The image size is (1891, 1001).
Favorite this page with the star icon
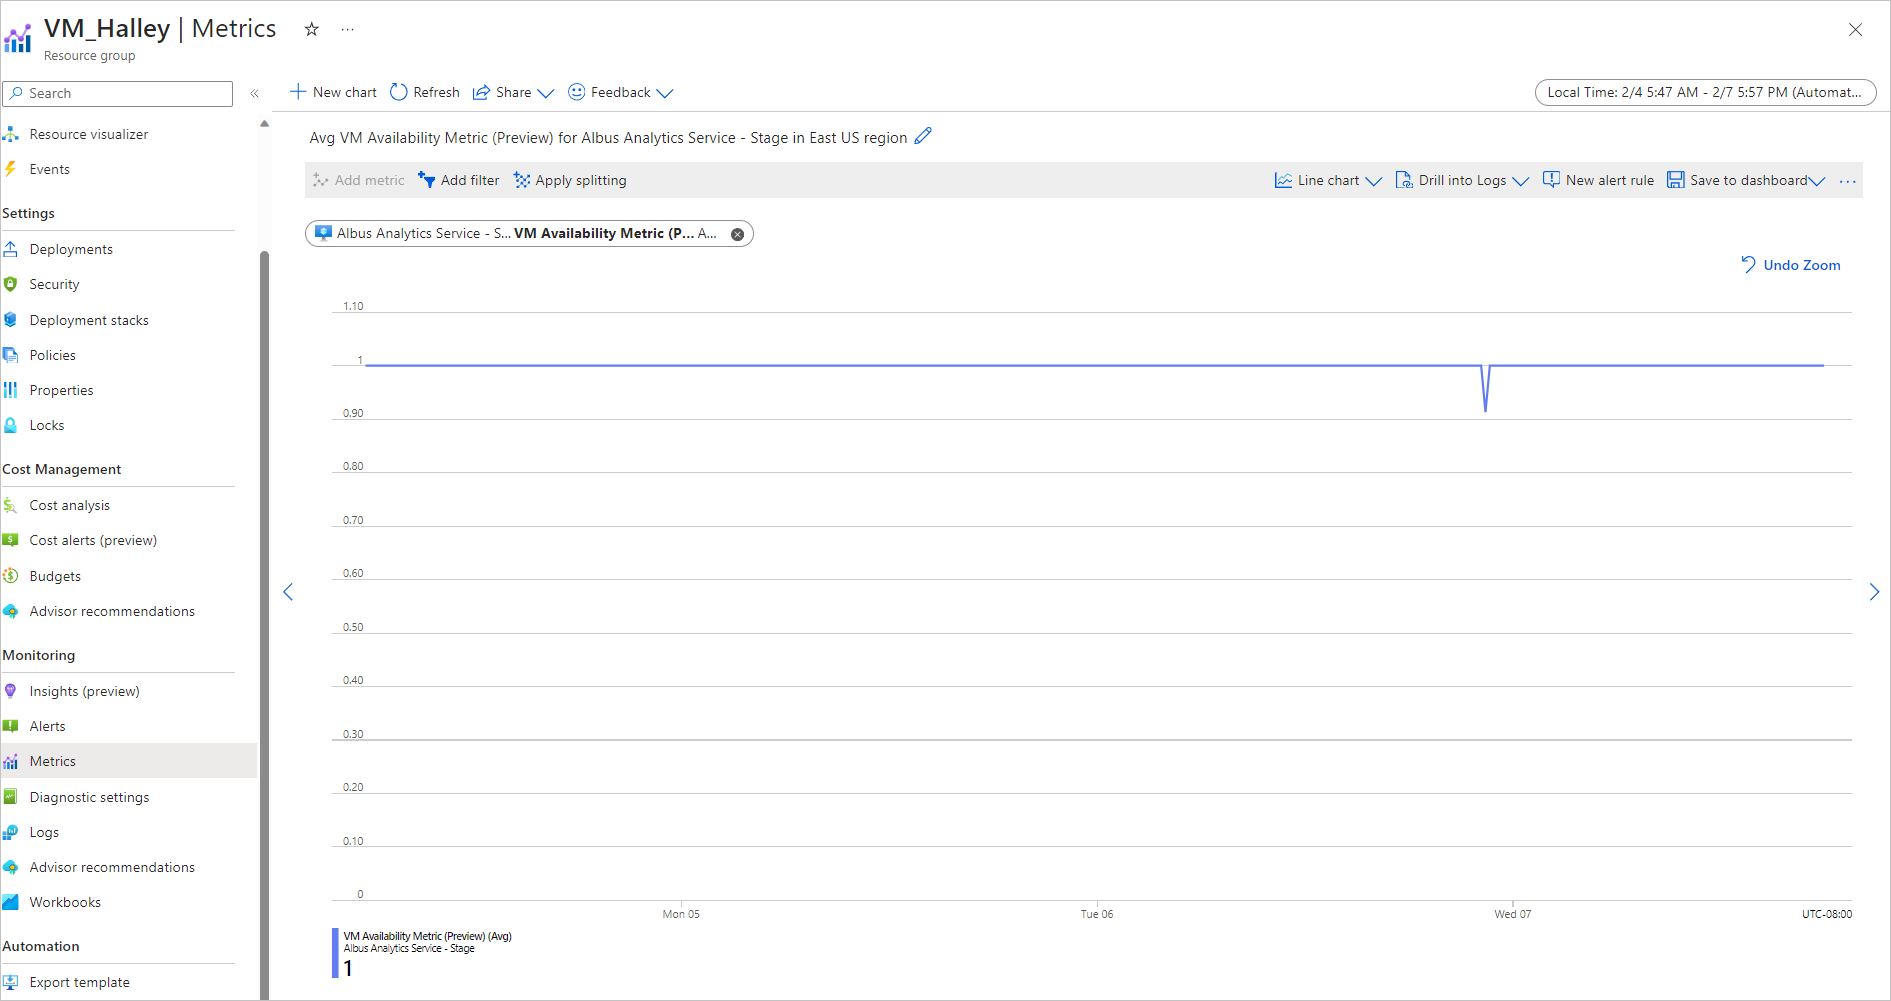(x=312, y=29)
